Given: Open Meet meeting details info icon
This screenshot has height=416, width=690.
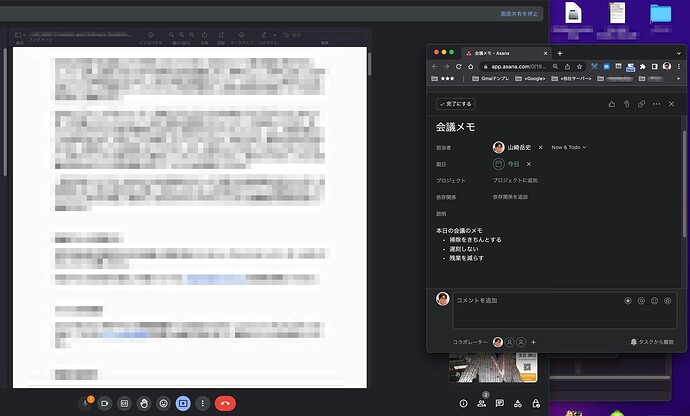Looking at the screenshot, I should (x=463, y=403).
